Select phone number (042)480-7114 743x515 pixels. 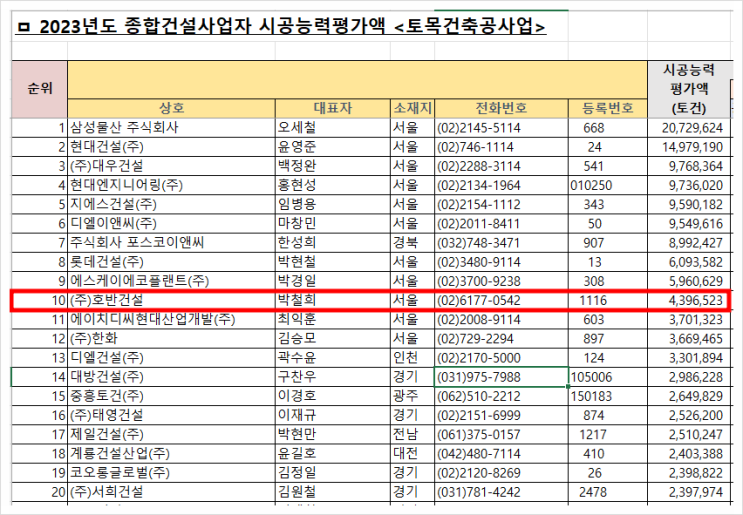(501, 454)
